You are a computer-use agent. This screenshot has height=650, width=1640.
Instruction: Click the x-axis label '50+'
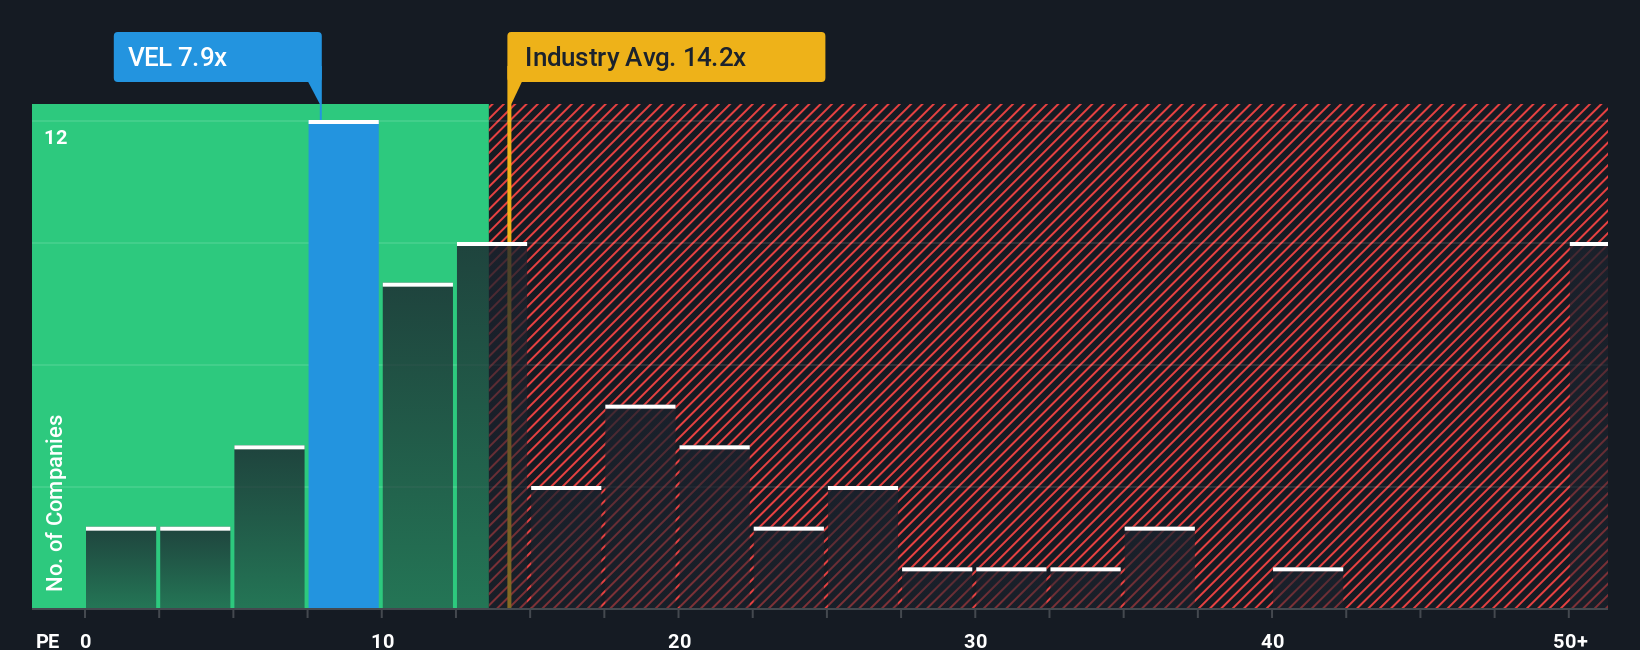[x=1571, y=641]
